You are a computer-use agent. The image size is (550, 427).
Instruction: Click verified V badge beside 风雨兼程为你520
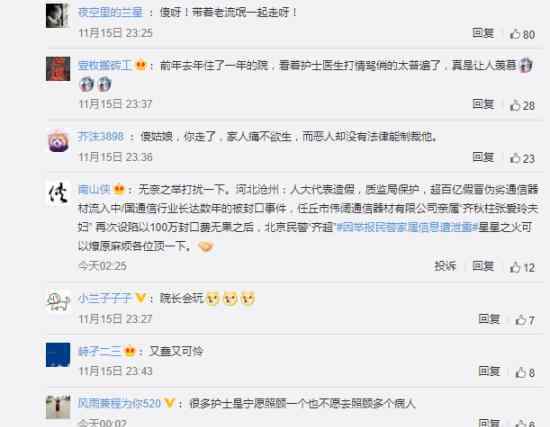tap(169, 402)
